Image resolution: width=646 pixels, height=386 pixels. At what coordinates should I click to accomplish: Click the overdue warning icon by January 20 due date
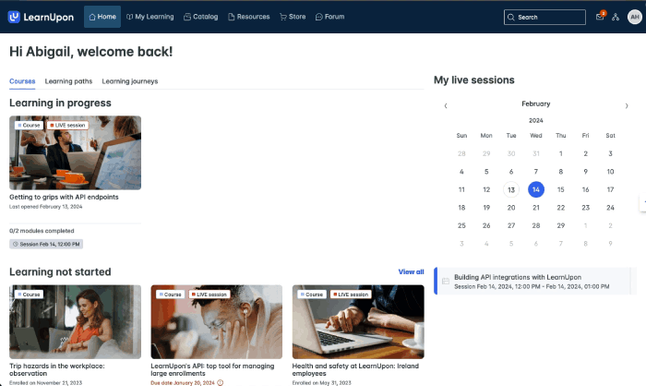click(x=220, y=383)
